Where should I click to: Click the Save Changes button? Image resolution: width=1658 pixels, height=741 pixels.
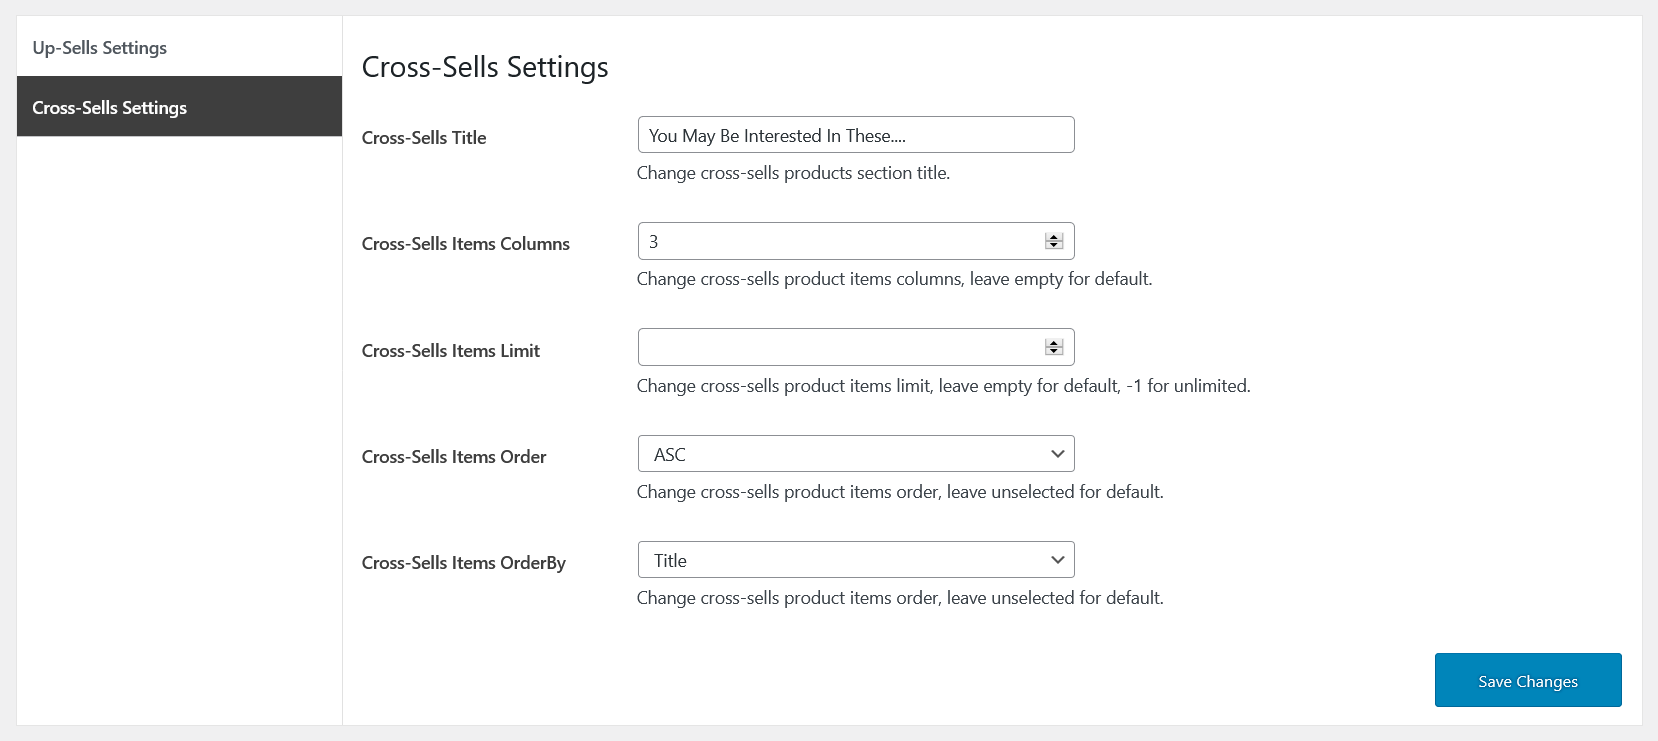click(x=1527, y=681)
